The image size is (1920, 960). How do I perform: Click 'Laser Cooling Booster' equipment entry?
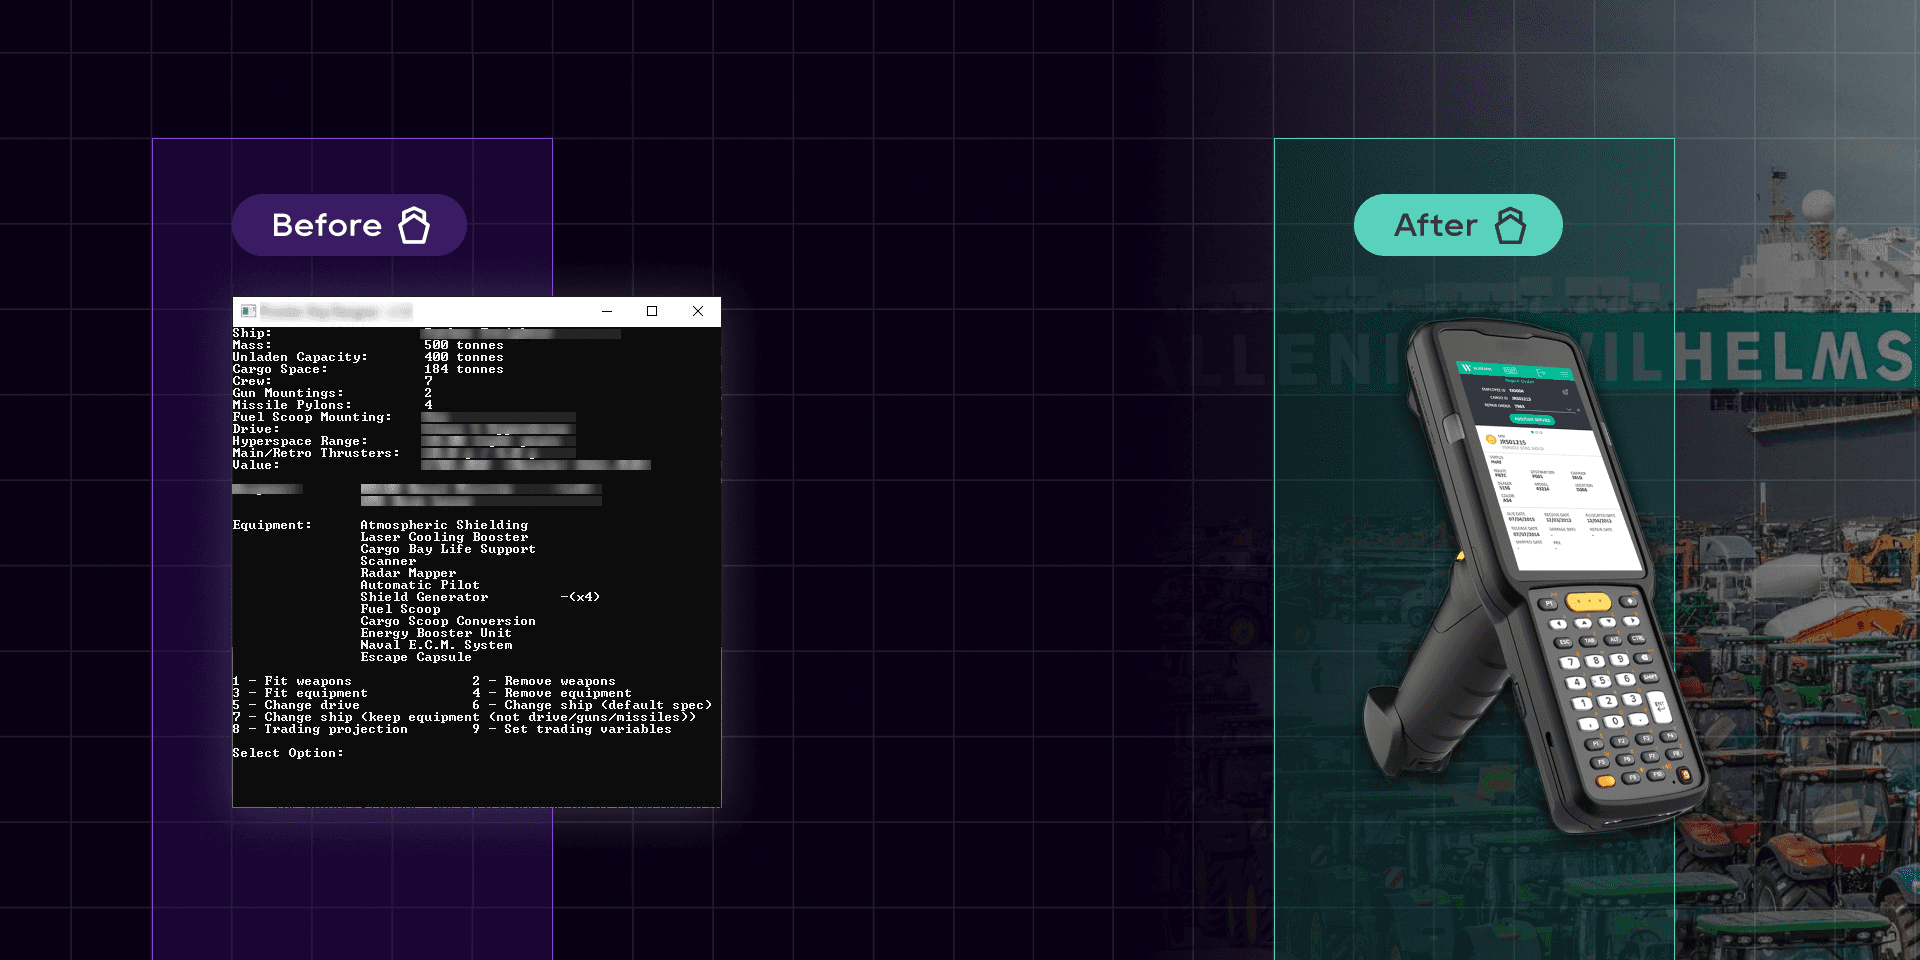point(444,537)
